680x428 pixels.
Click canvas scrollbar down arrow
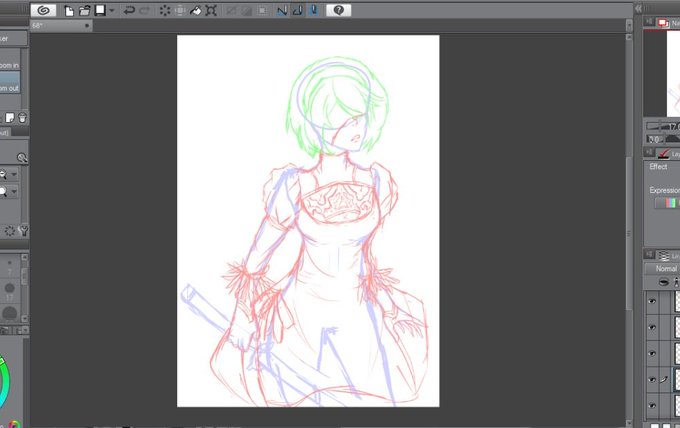coord(629,422)
